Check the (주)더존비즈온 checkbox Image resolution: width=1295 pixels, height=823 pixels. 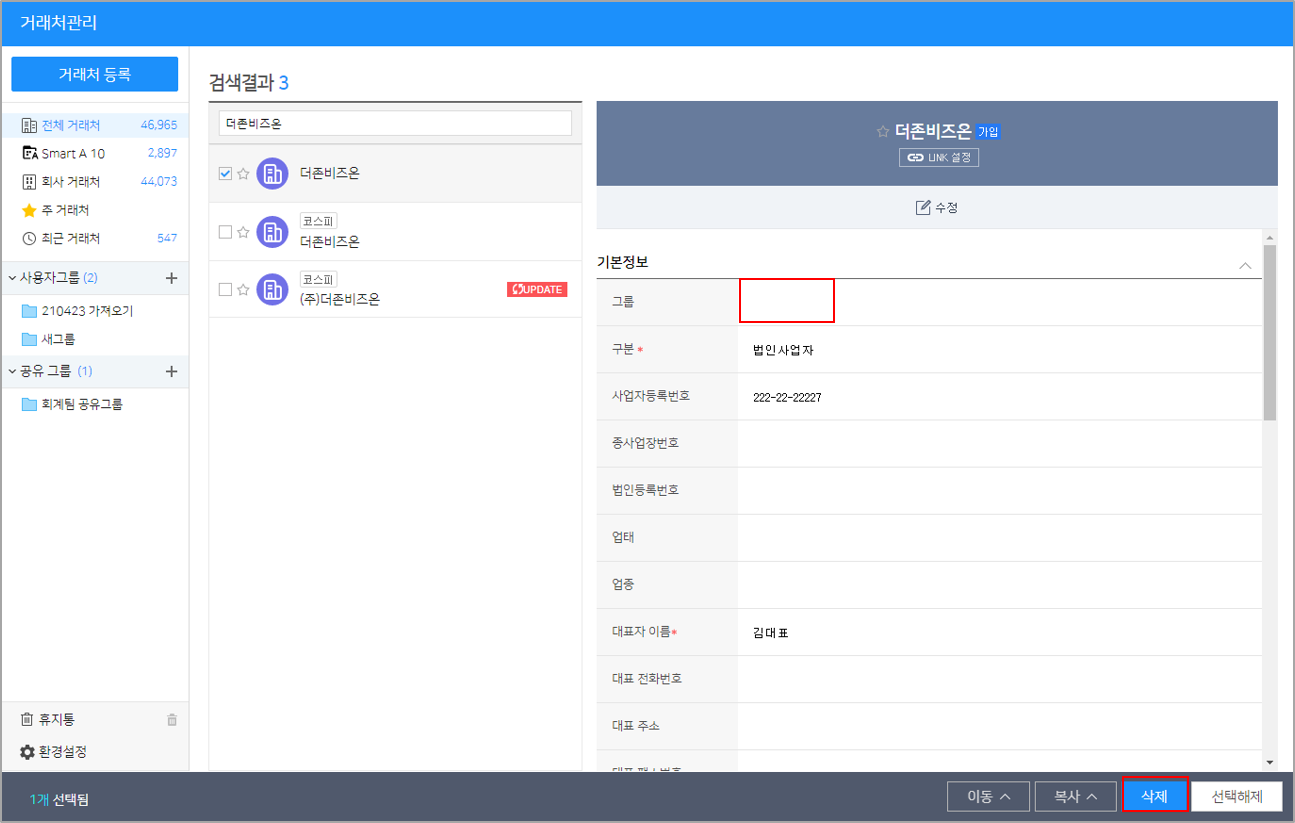pyautogui.click(x=225, y=290)
